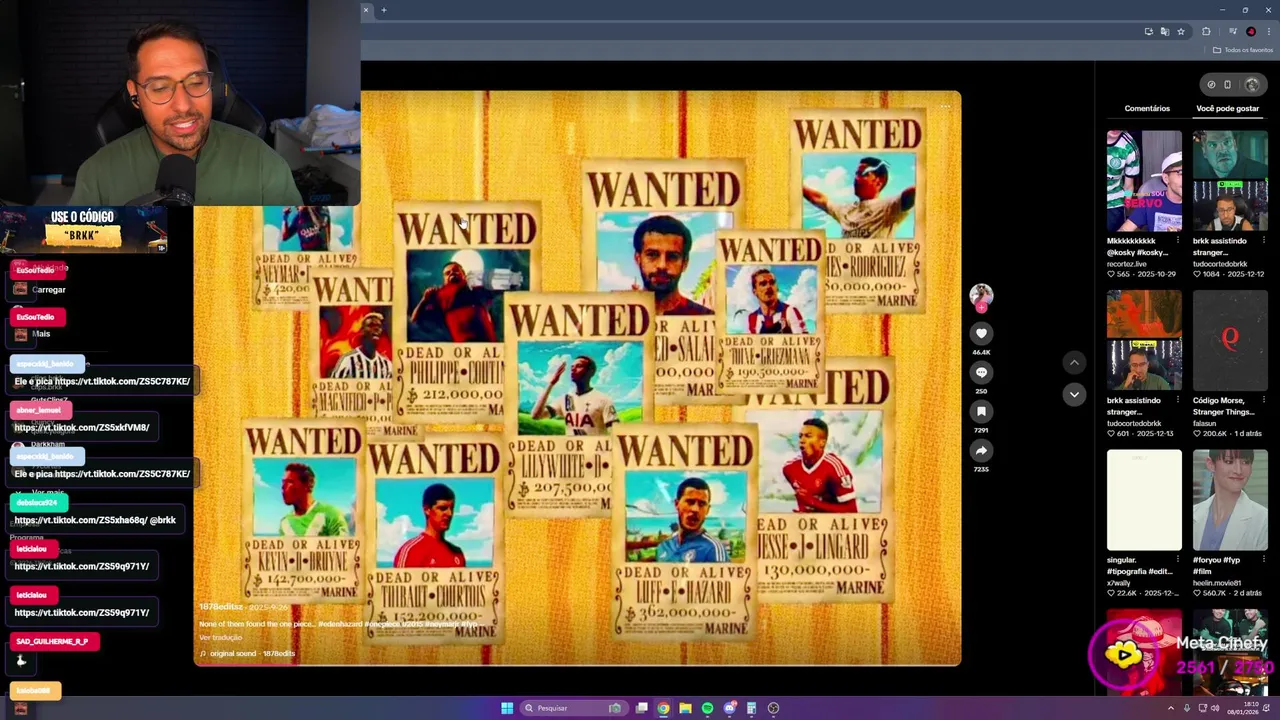Bookmark this page with the Chrome star icon
This screenshot has height=720, width=1280.
point(1180,31)
